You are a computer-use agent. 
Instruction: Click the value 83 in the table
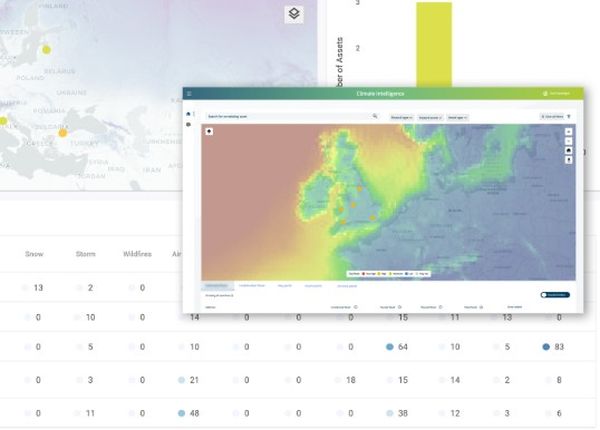pos(559,347)
